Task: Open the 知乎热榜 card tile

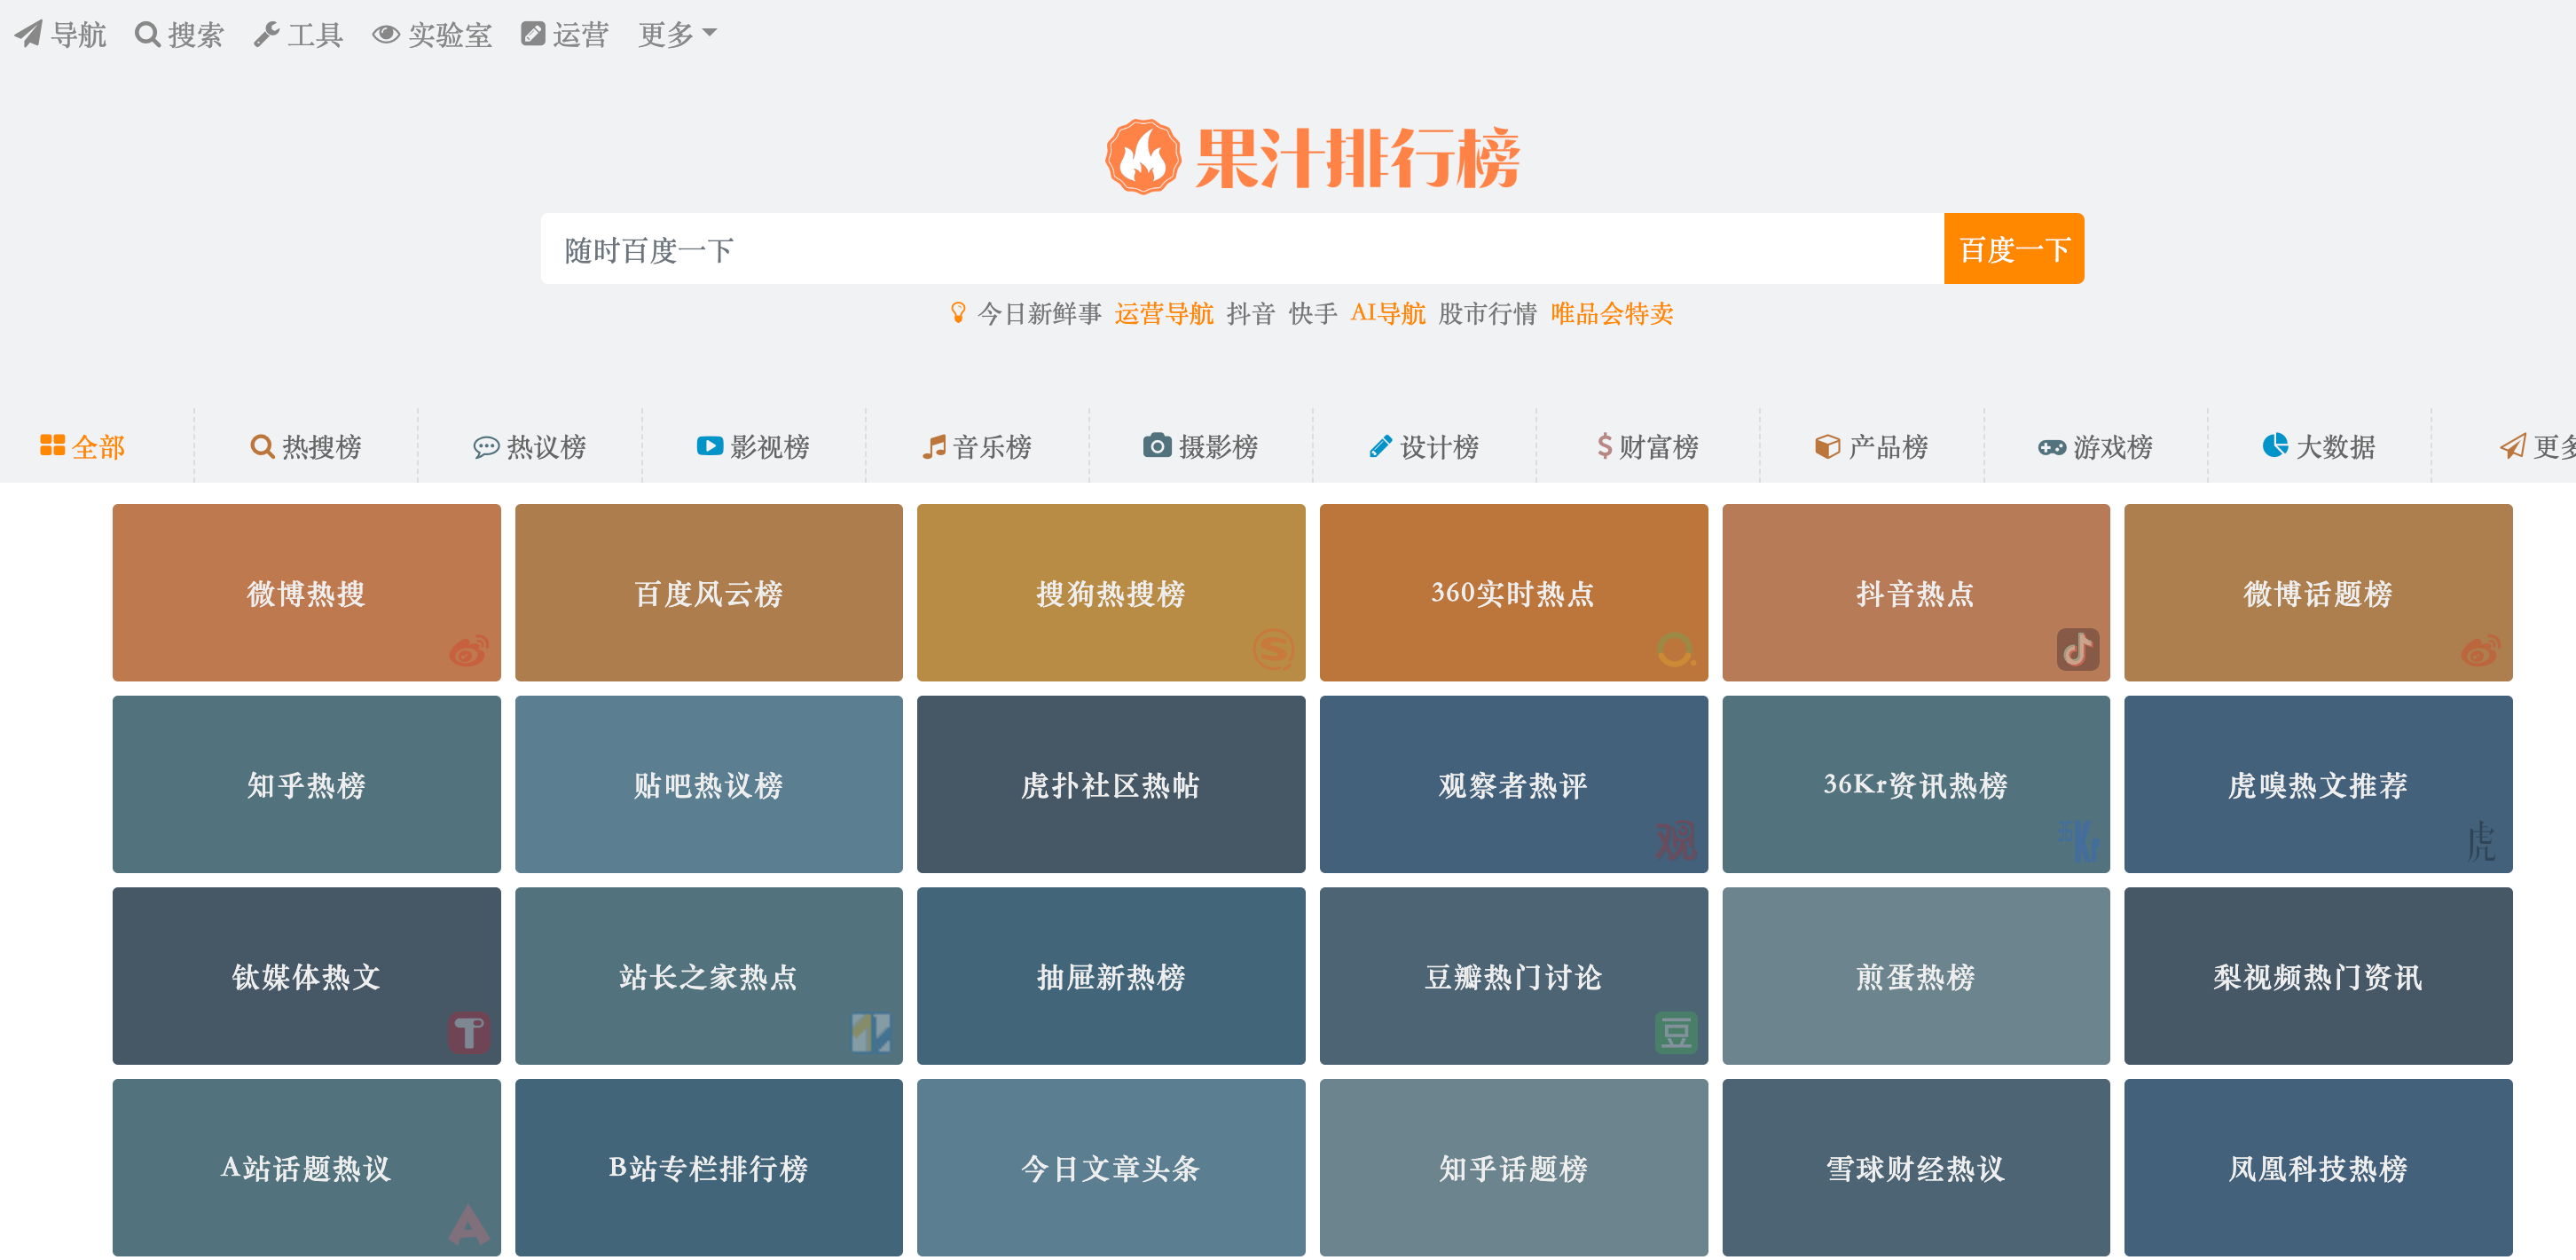Action: [x=306, y=785]
